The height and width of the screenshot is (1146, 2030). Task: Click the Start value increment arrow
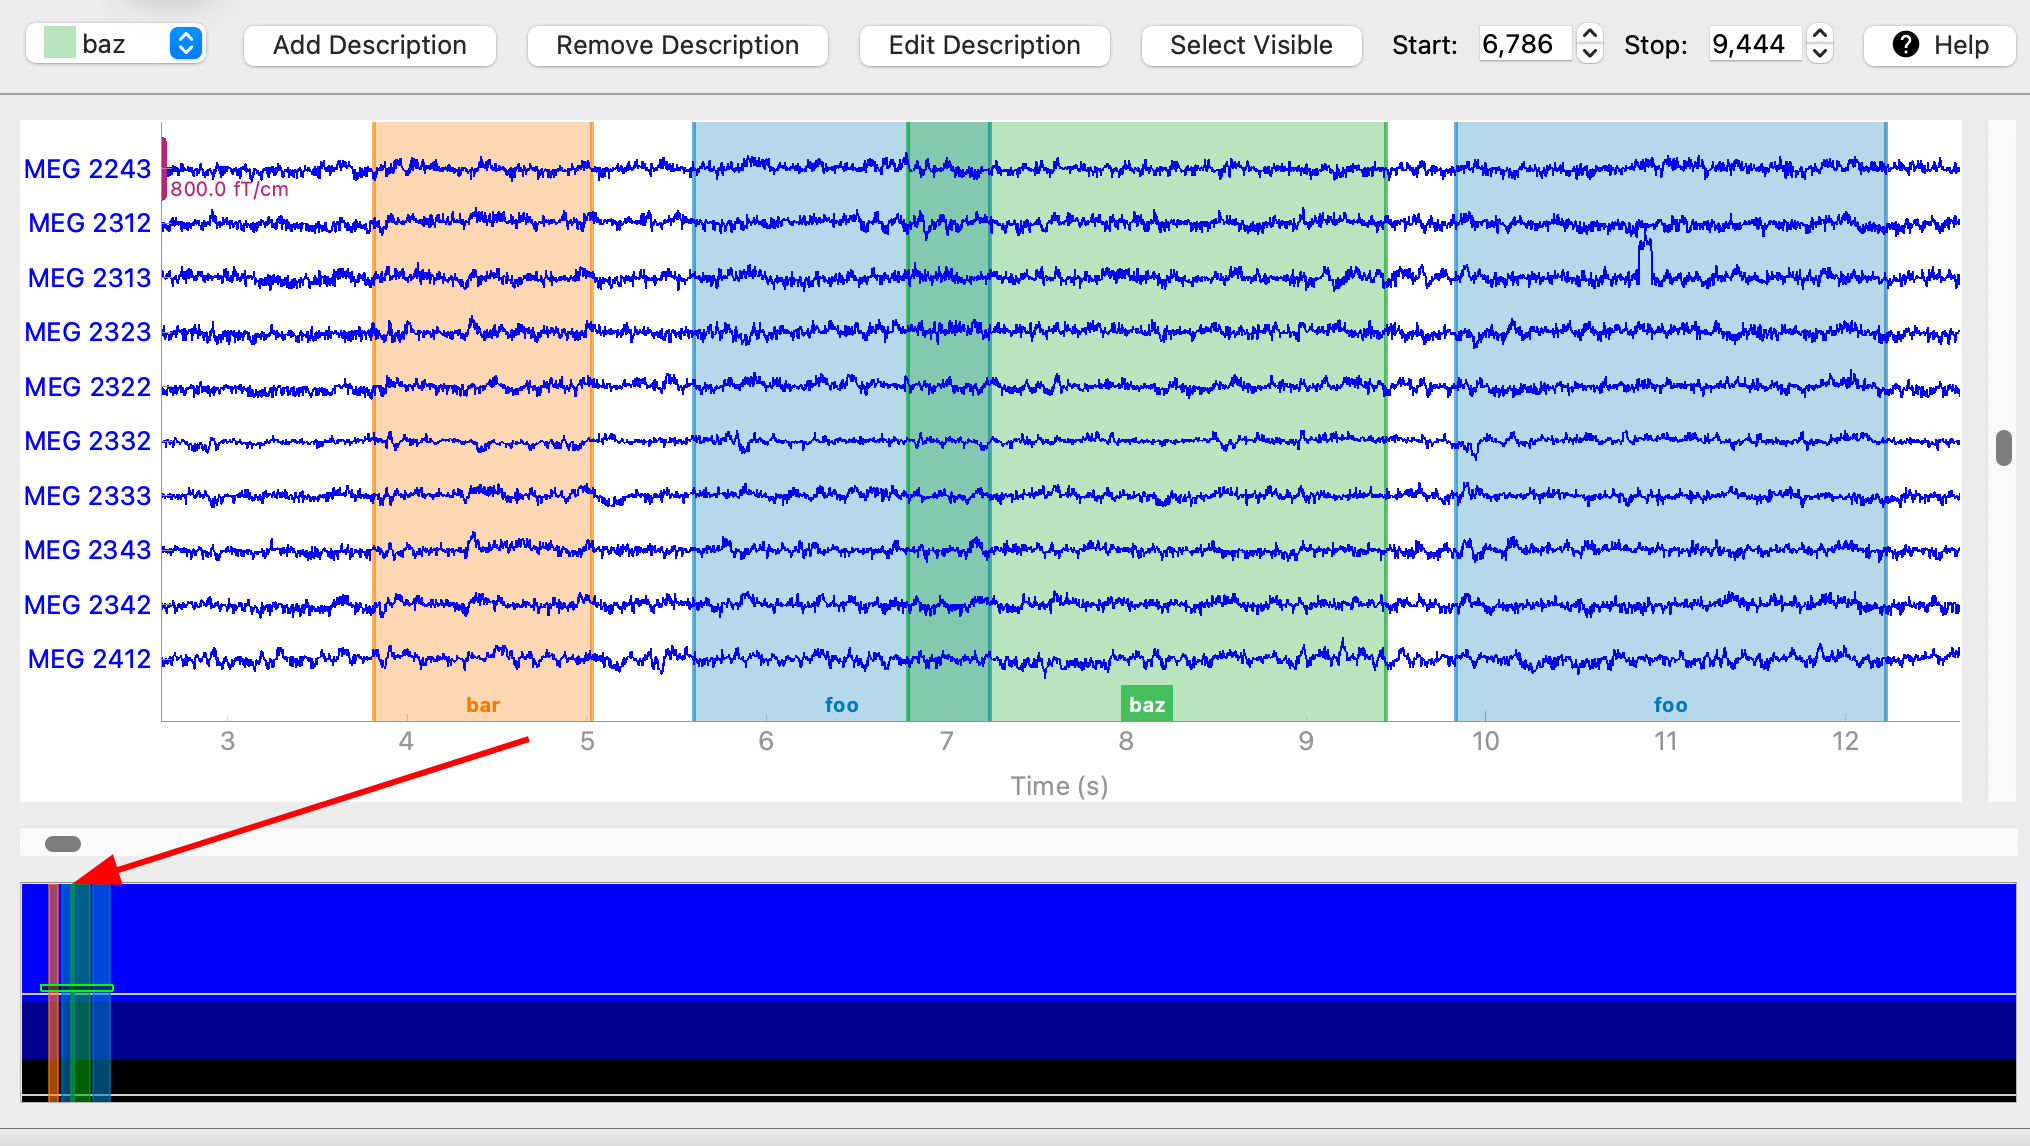[1590, 35]
